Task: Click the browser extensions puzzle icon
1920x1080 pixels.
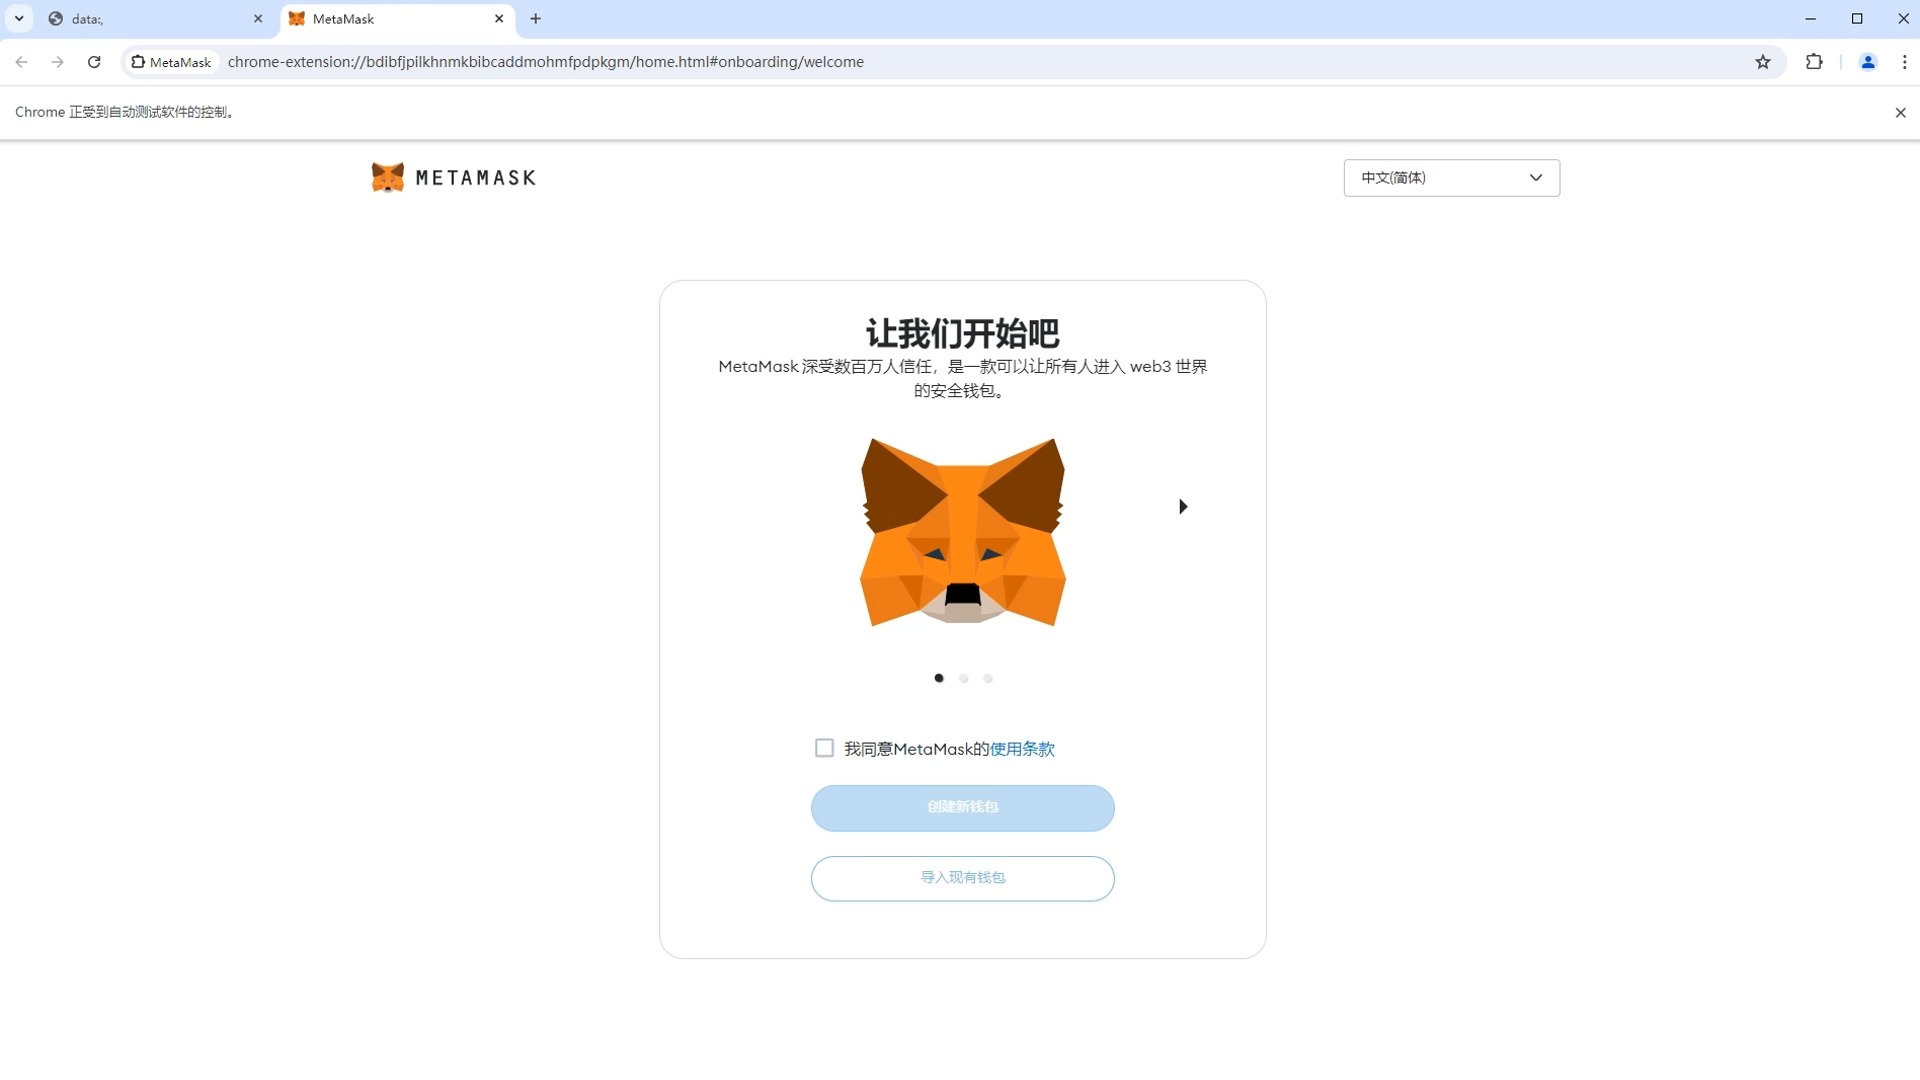Action: (x=1815, y=62)
